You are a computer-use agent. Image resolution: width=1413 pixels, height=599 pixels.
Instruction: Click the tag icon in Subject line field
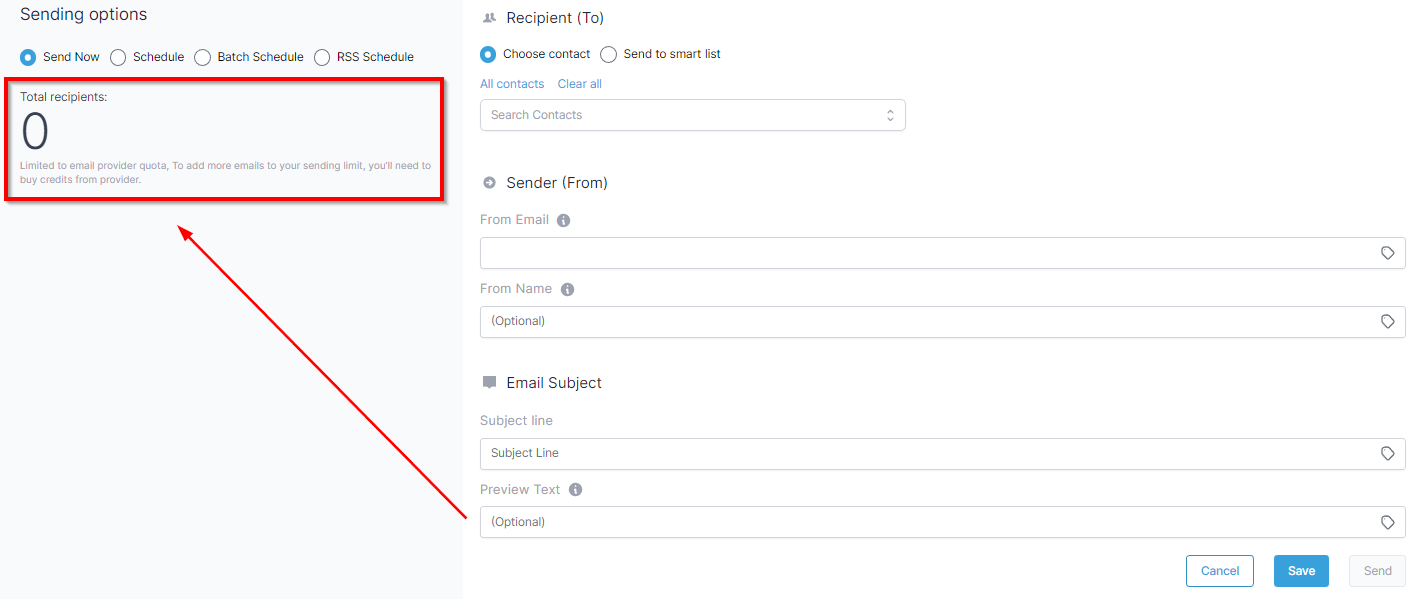(x=1387, y=453)
